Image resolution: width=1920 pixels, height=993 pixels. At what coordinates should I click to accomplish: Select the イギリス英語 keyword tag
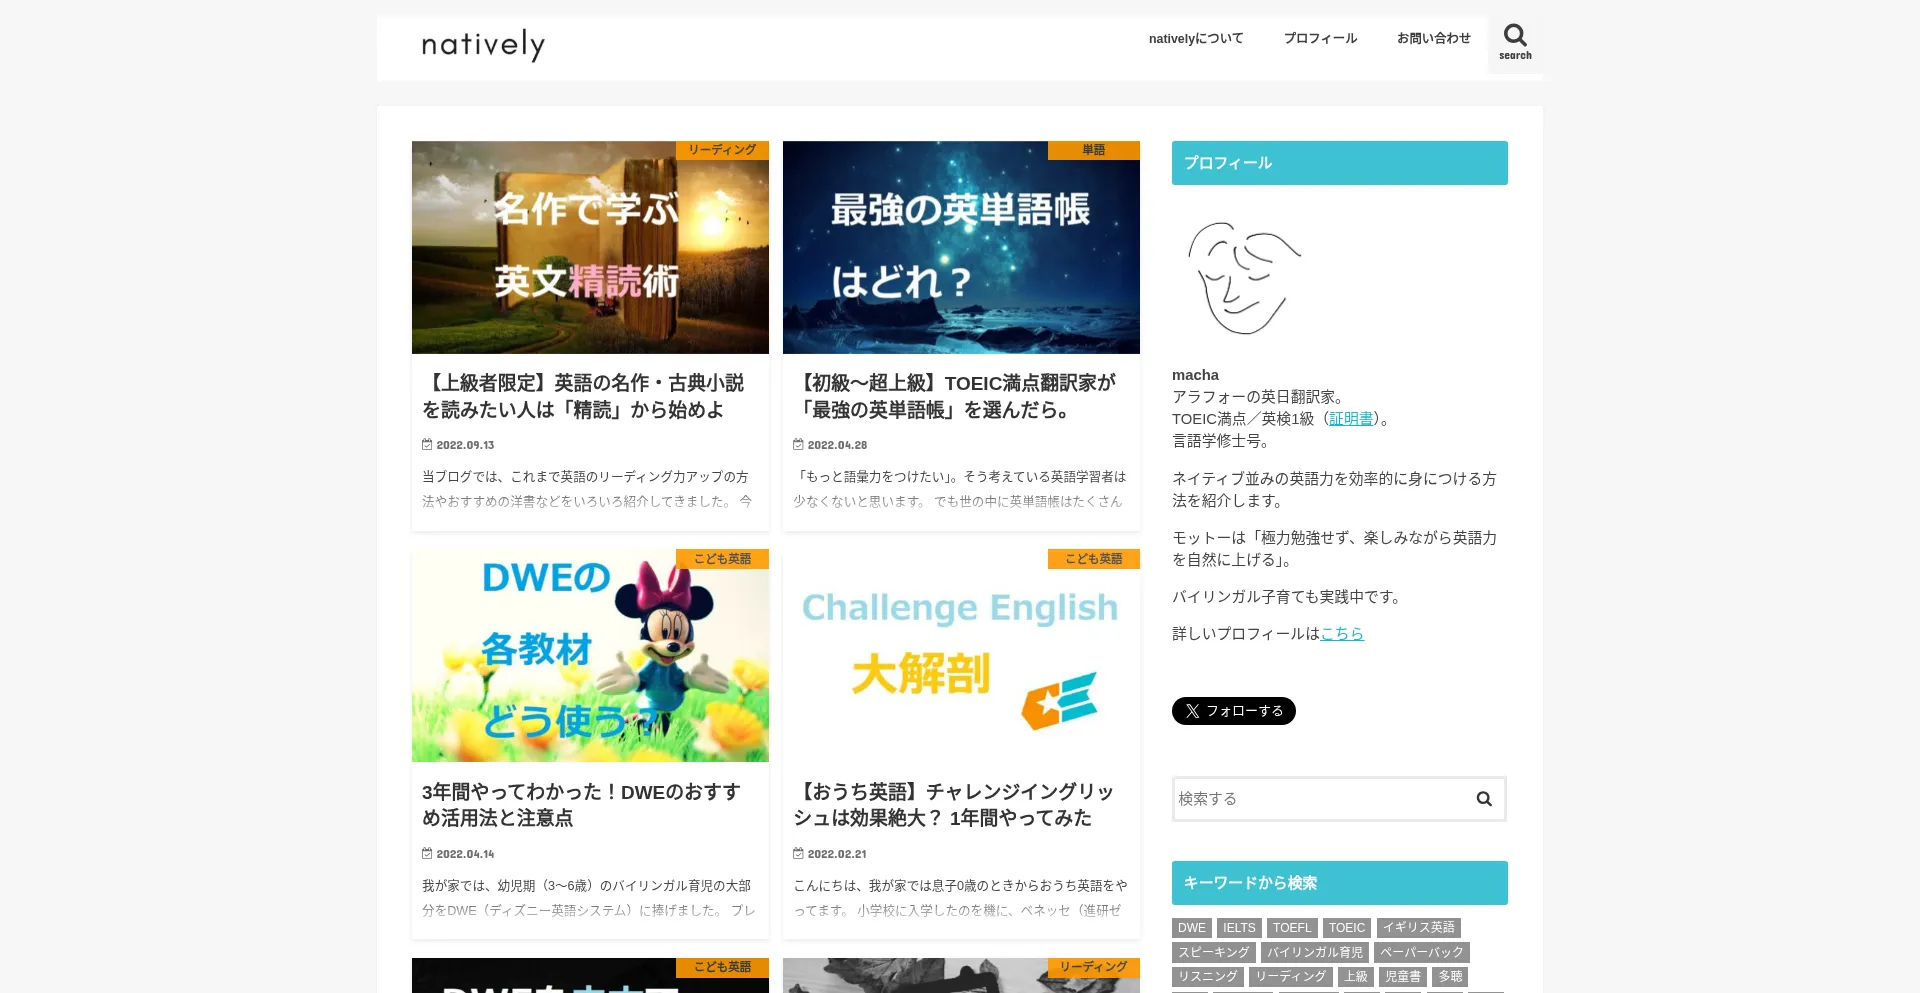pyautogui.click(x=1419, y=928)
